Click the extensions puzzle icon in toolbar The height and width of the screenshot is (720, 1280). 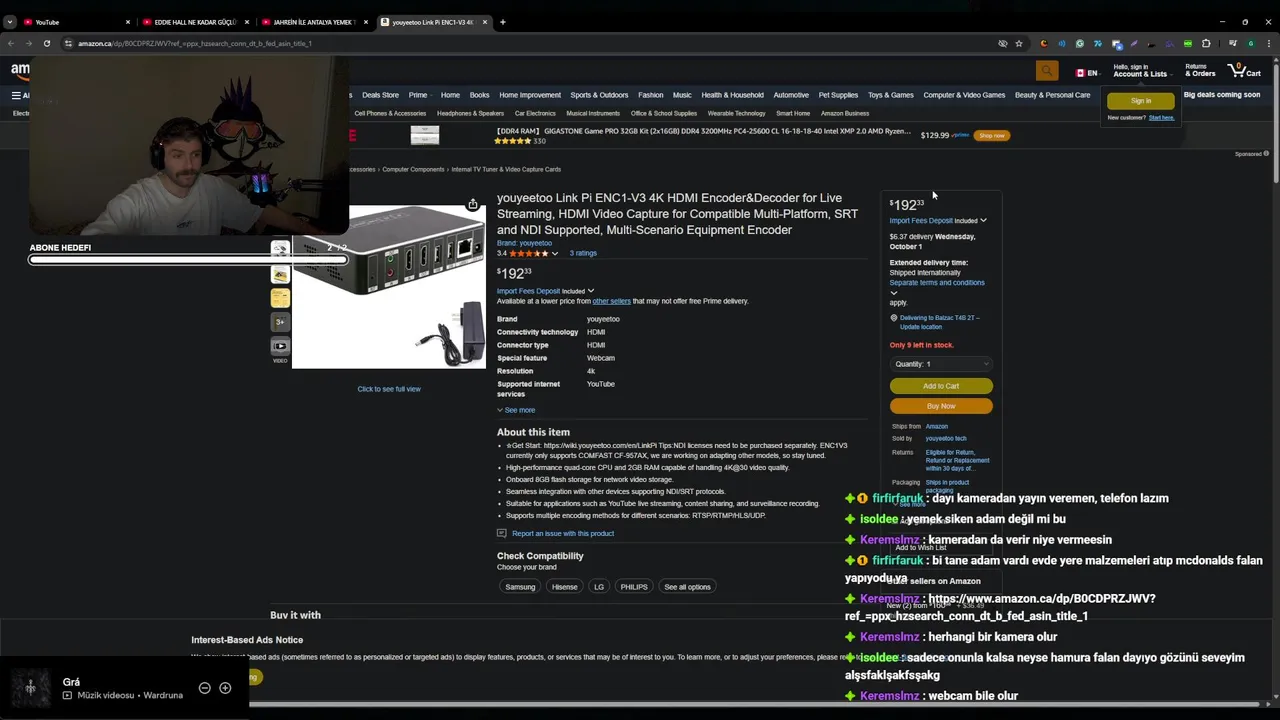[1206, 43]
